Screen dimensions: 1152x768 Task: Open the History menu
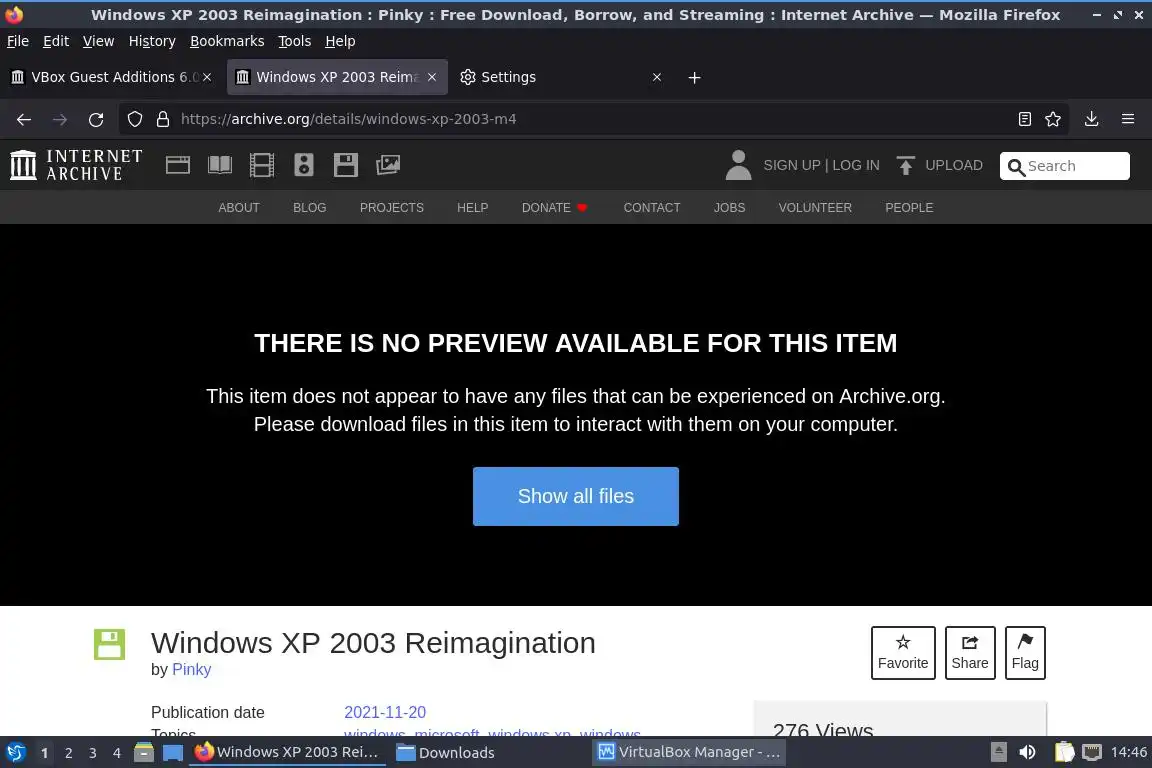tap(152, 41)
